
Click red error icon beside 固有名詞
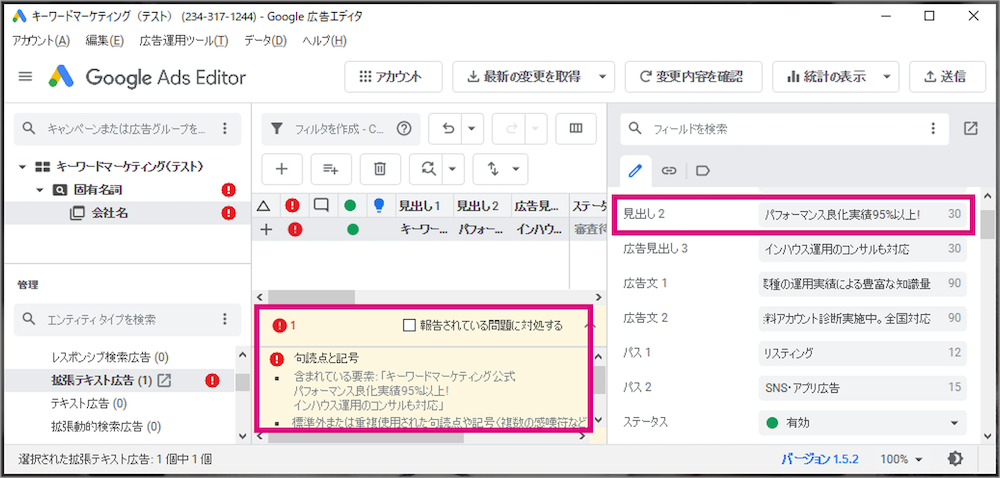click(x=228, y=189)
